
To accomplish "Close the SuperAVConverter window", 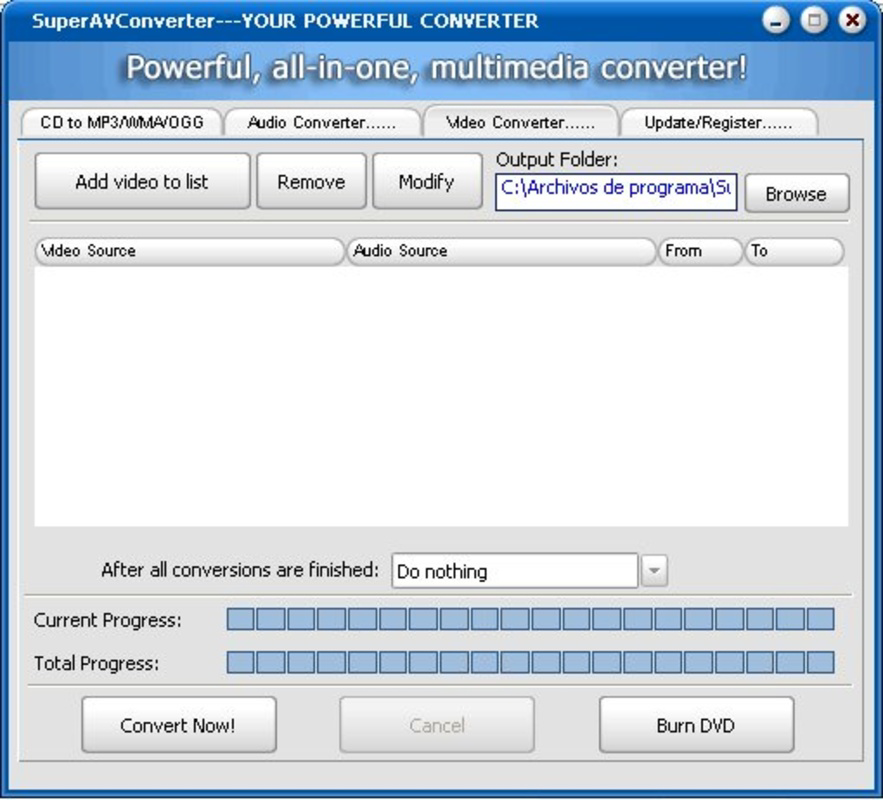I will tap(852, 21).
